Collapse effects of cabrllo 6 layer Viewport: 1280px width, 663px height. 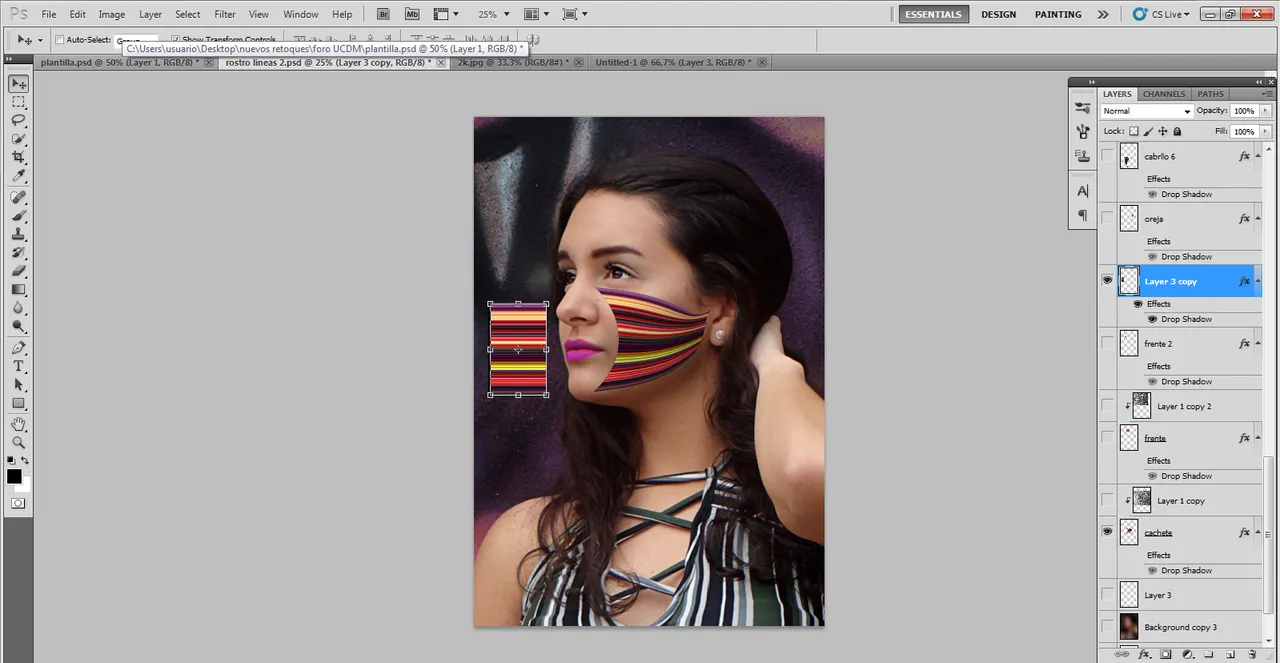point(1258,157)
